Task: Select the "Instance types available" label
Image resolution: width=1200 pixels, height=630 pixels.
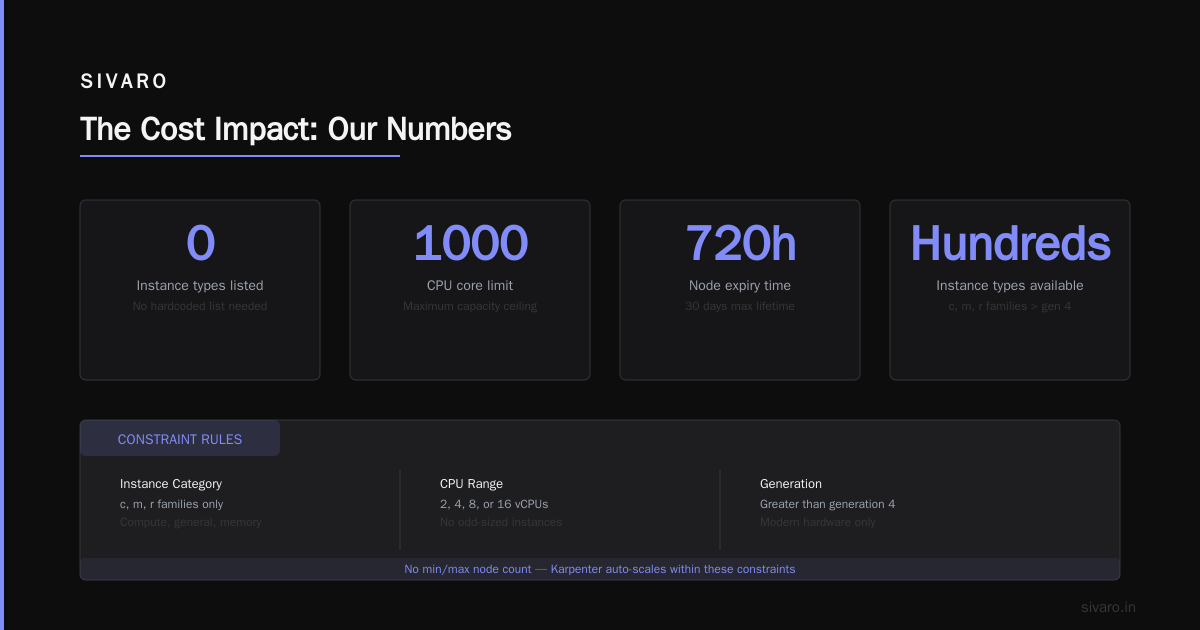Action: pos(1010,286)
